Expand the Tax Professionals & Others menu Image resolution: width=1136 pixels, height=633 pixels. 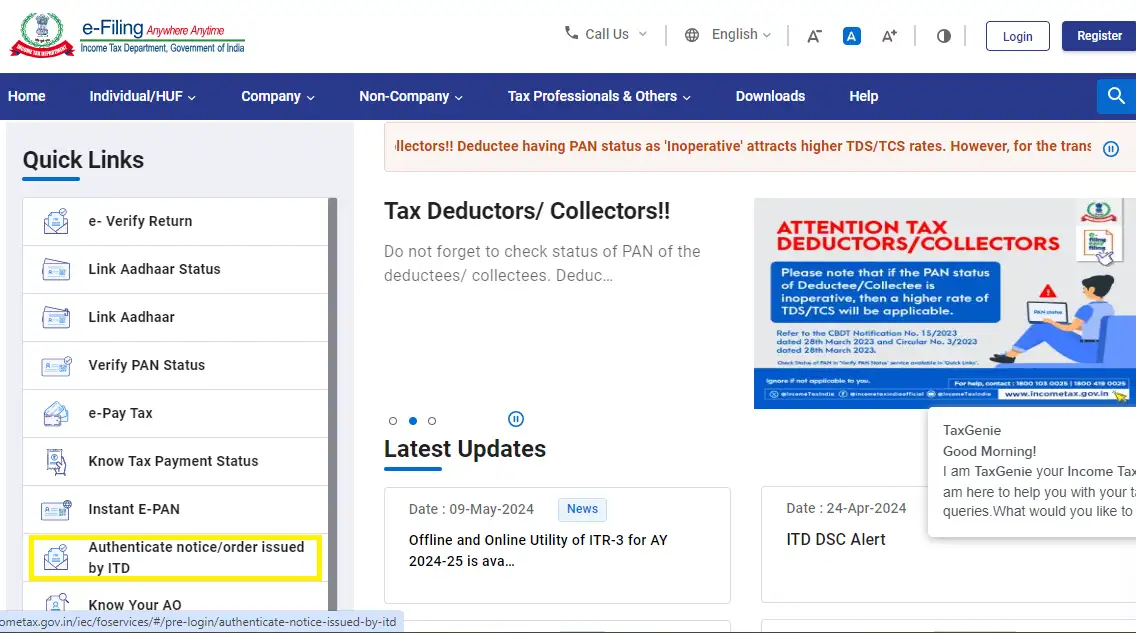tap(597, 96)
